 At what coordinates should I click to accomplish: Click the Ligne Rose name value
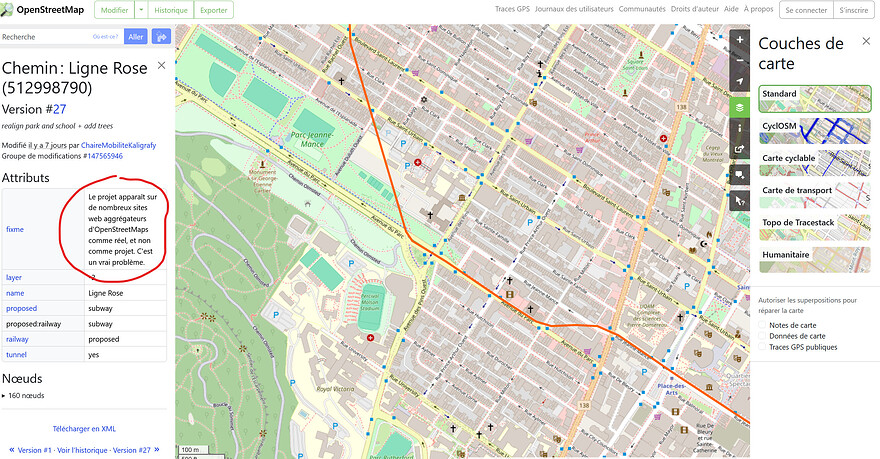click(106, 293)
